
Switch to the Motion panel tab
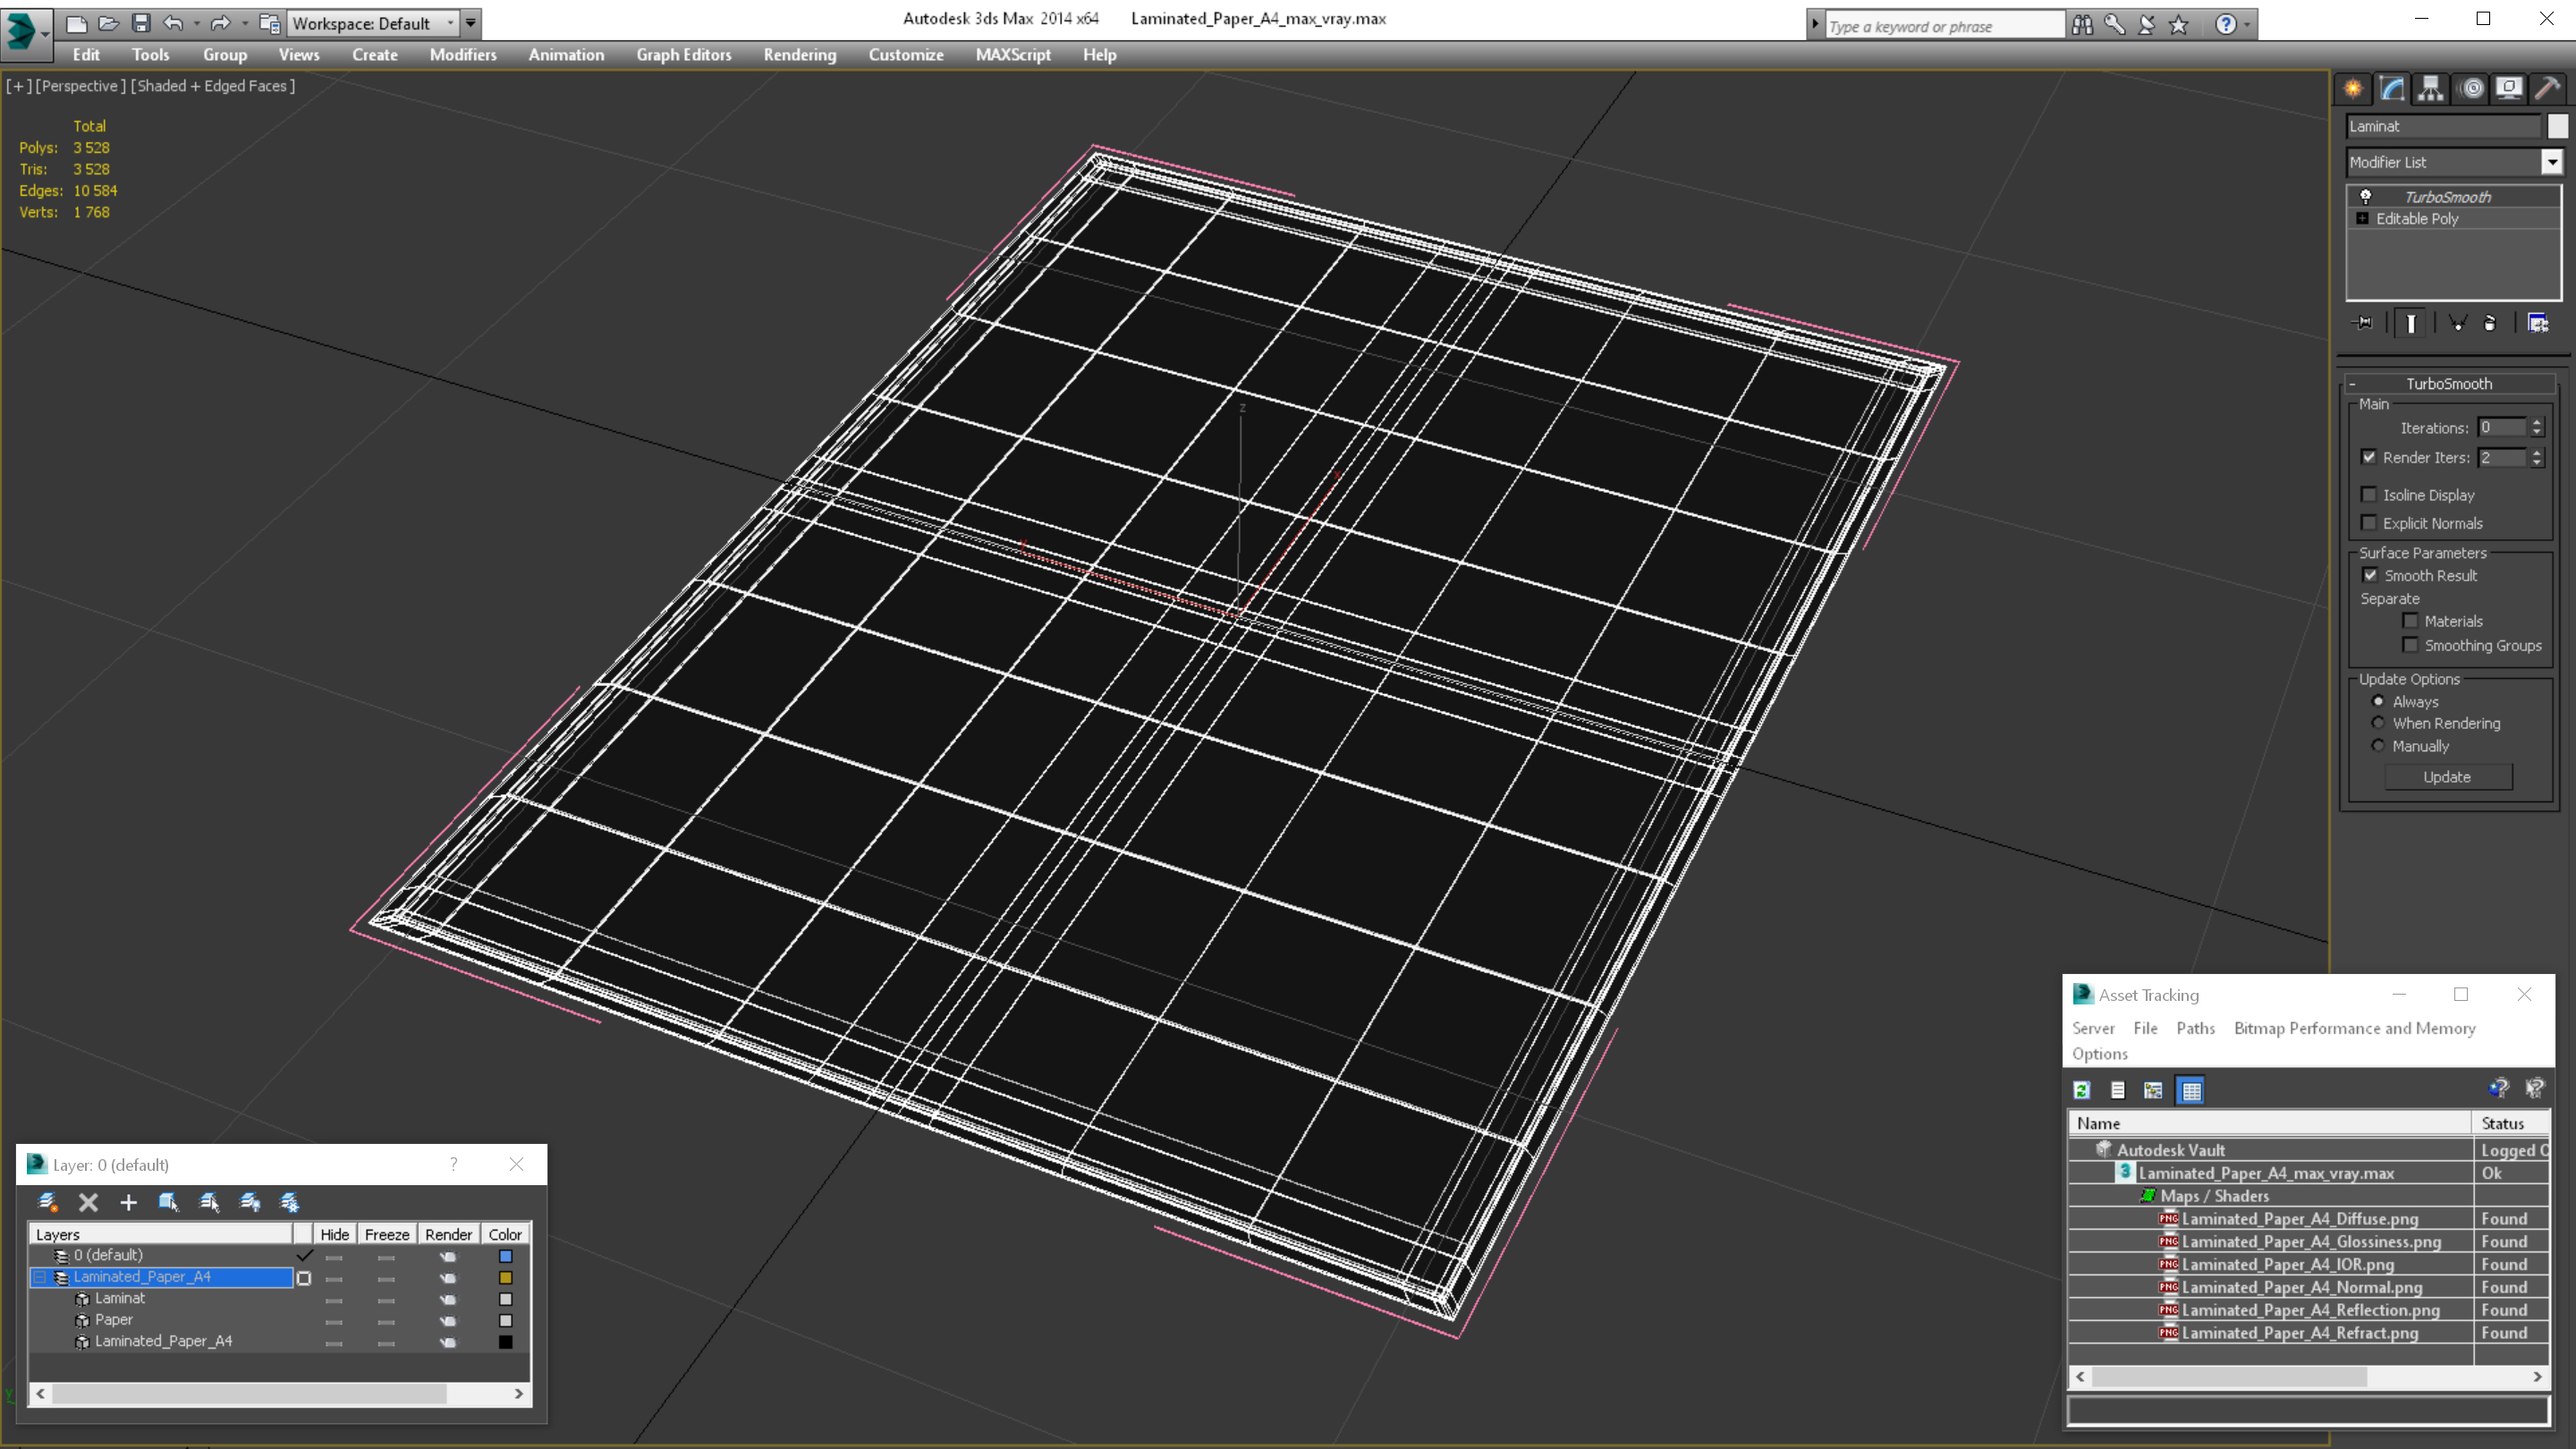2471,89
